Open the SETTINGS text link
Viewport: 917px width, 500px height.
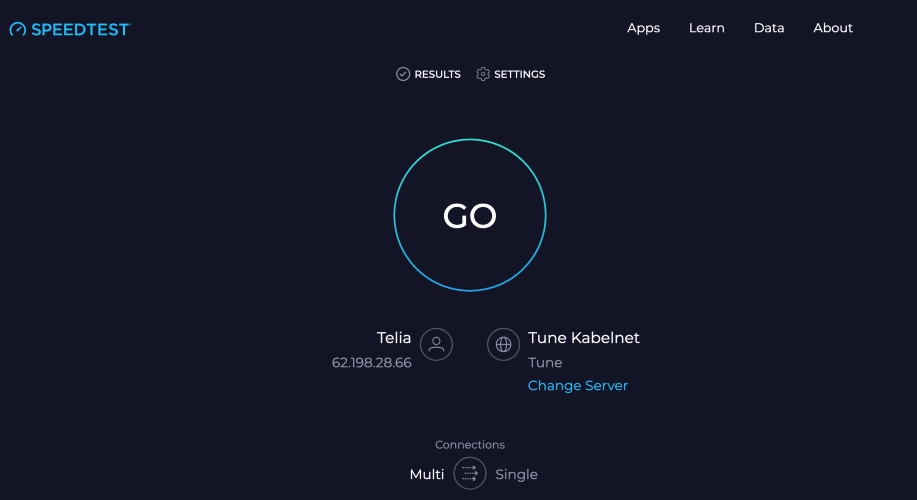click(519, 74)
